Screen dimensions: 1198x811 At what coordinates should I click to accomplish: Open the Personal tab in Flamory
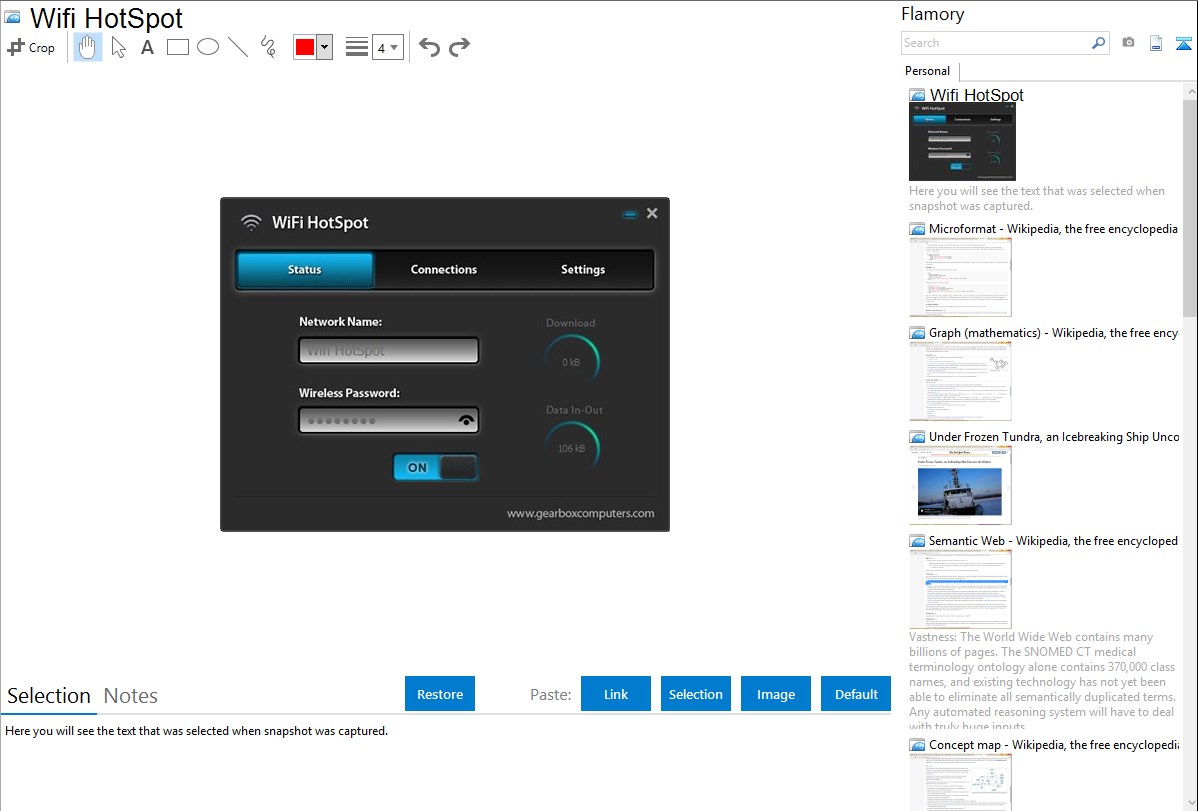click(x=927, y=71)
